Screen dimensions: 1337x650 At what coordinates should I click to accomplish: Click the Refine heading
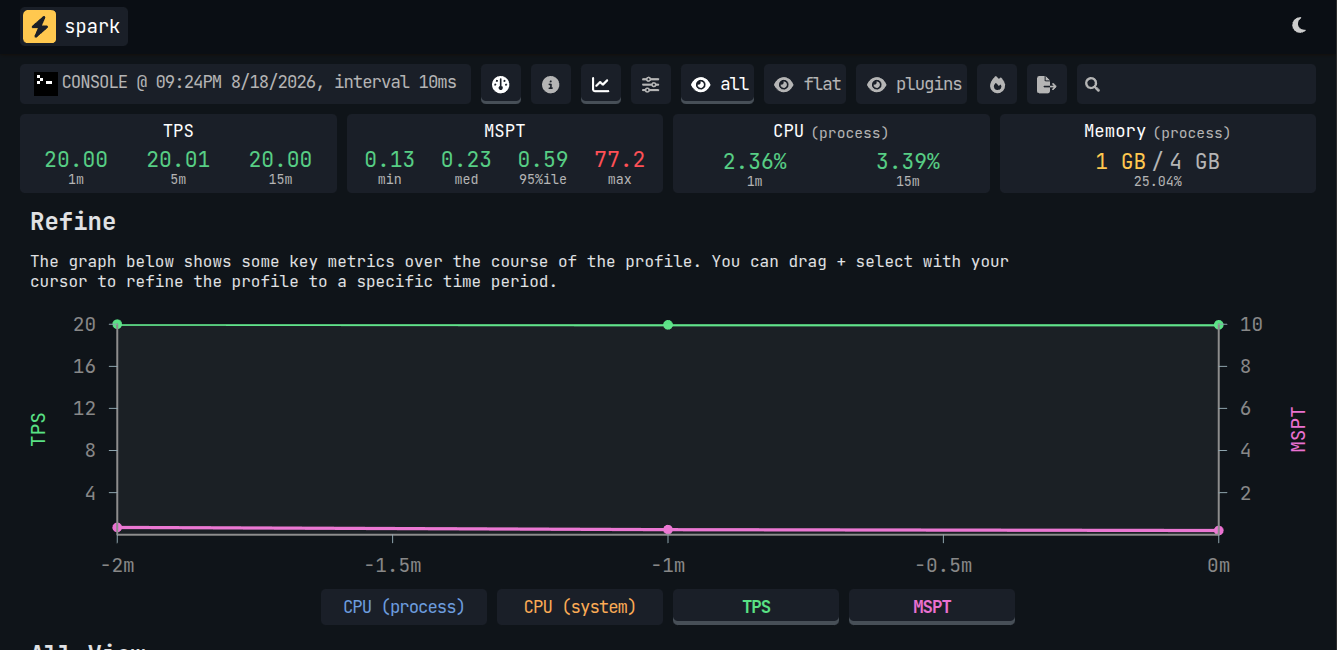(x=73, y=222)
